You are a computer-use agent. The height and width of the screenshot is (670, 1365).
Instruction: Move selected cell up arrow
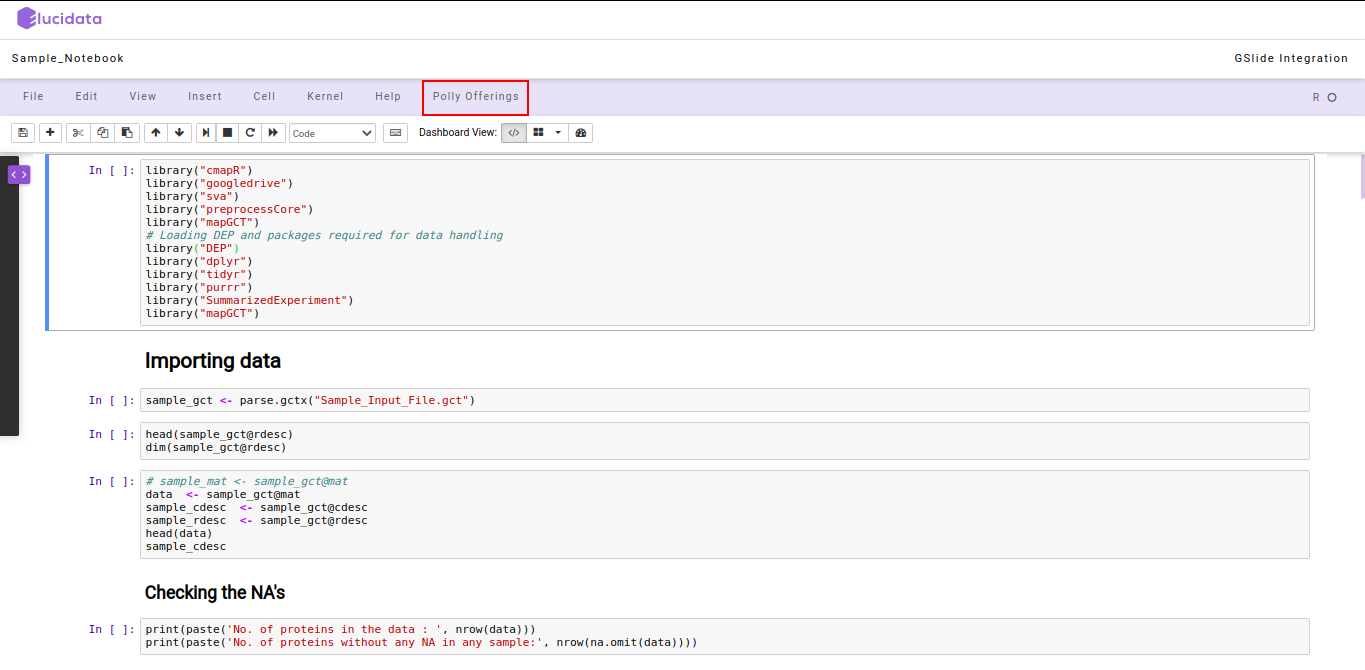coord(155,132)
